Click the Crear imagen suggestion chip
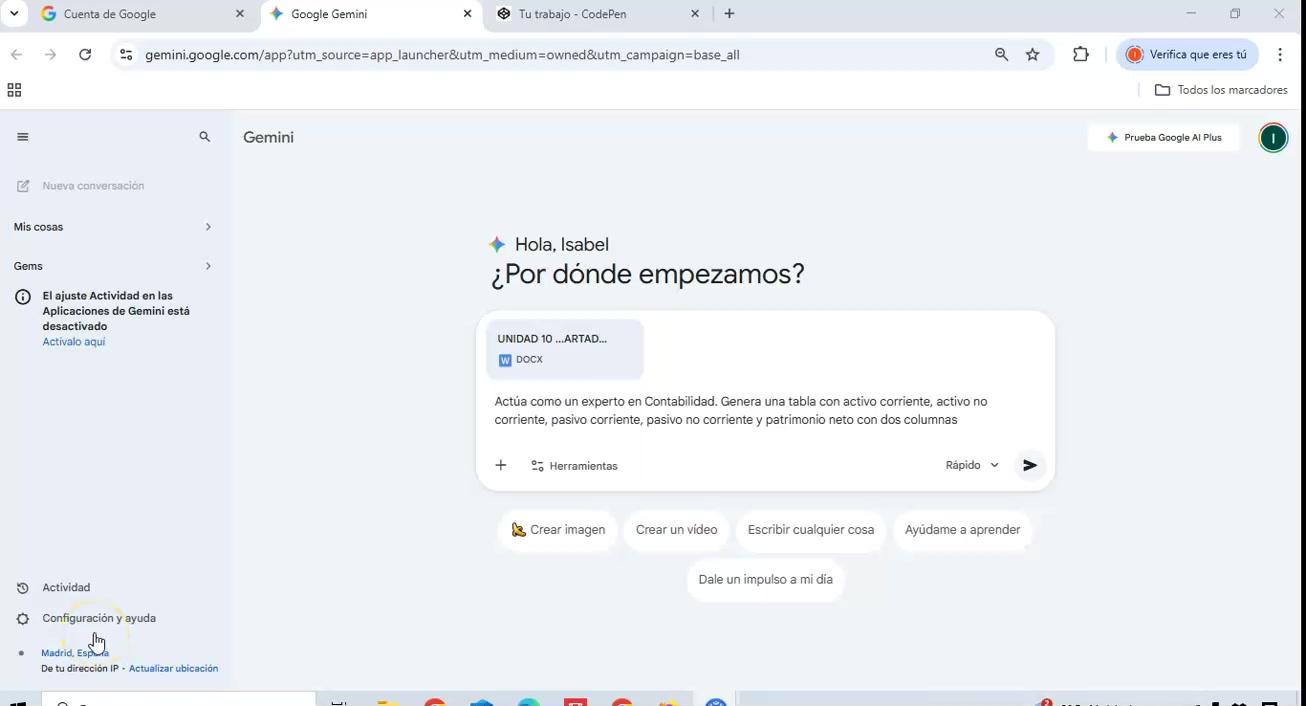Screen dimensions: 1306x706 pyautogui.click(x=558, y=530)
